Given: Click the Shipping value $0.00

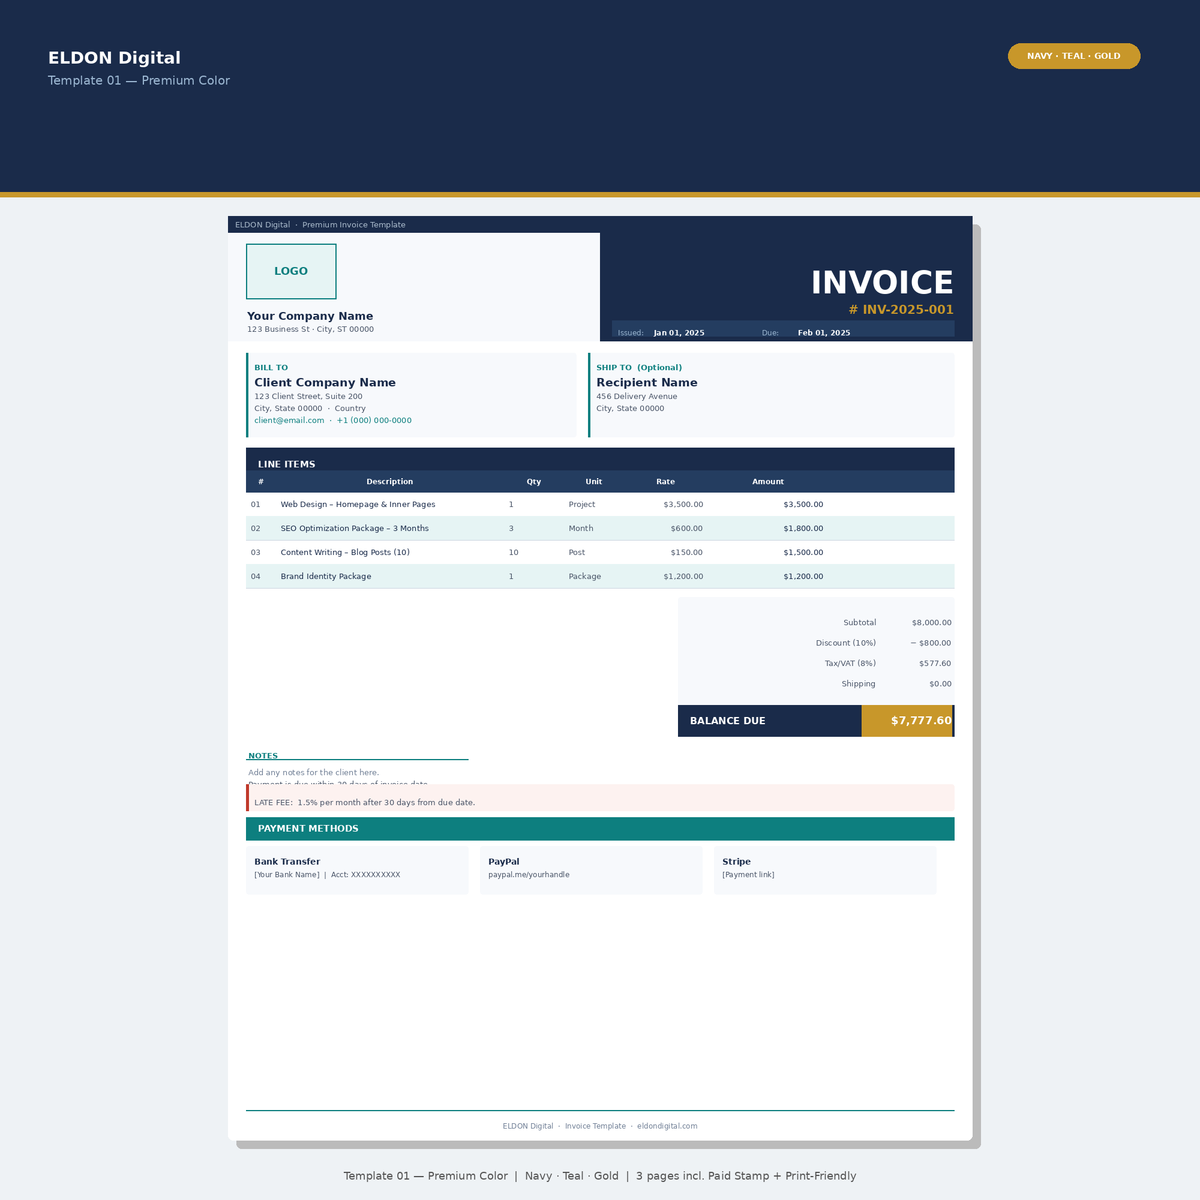Looking at the screenshot, I should pos(940,684).
